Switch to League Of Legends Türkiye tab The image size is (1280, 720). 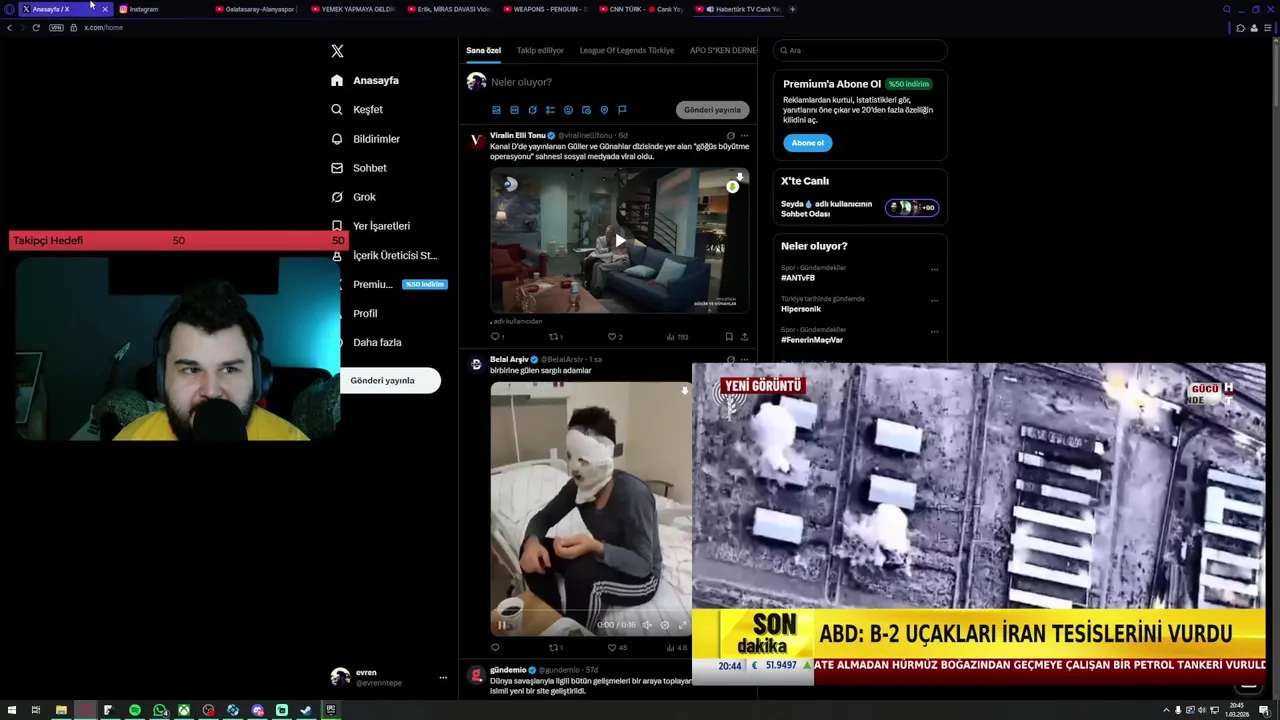pyautogui.click(x=627, y=50)
